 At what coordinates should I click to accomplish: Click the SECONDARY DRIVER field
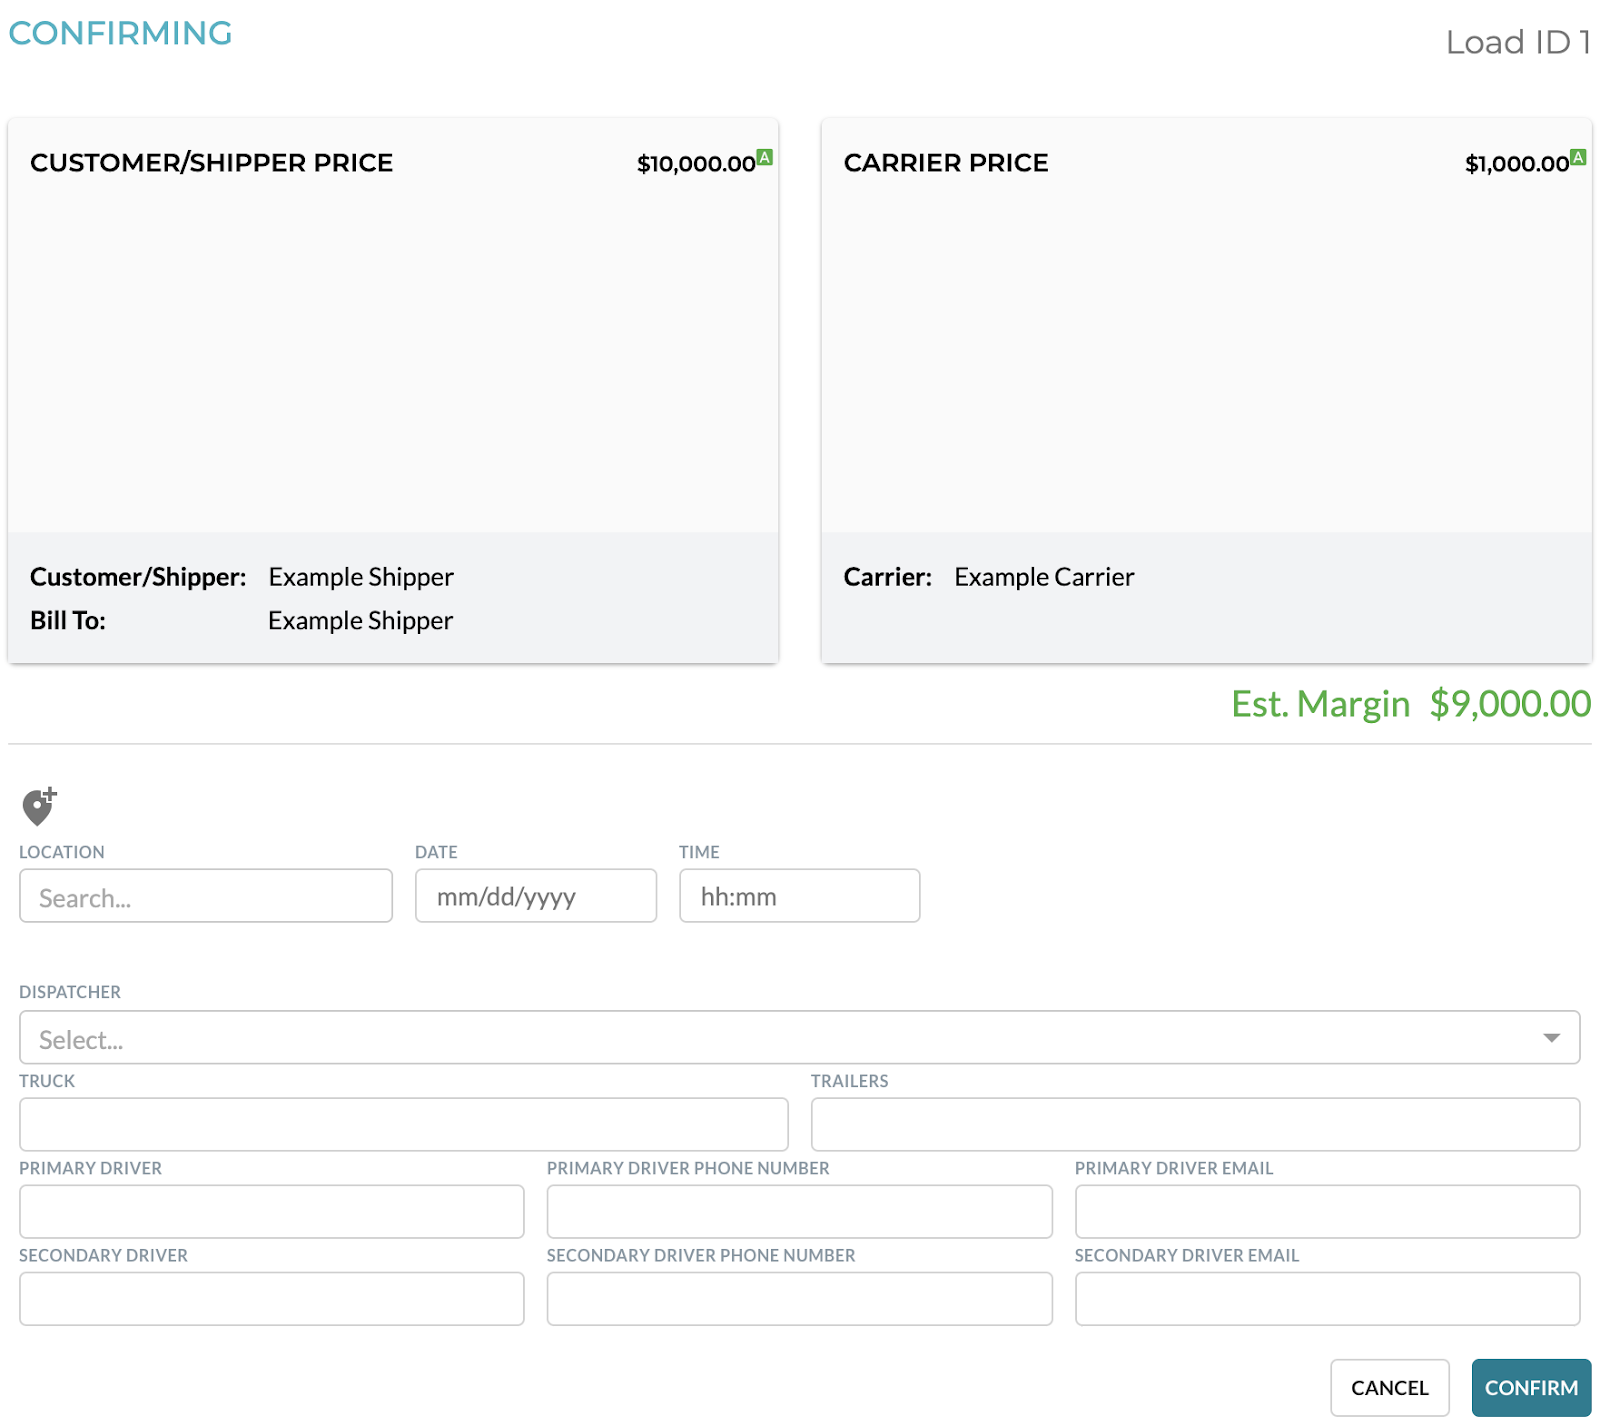(270, 1298)
